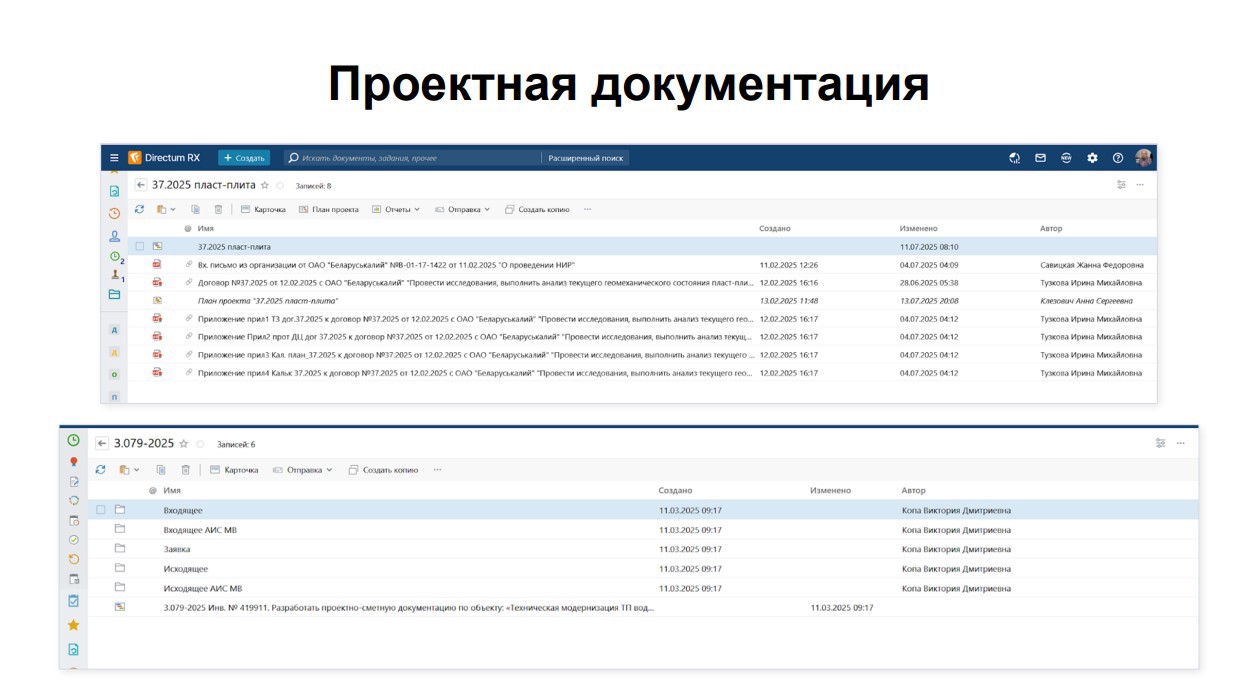Image resolution: width=1256 pixels, height=693 pixels.
Task: Refresh the 37.2025 пласт-плита list
Action: click(139, 210)
